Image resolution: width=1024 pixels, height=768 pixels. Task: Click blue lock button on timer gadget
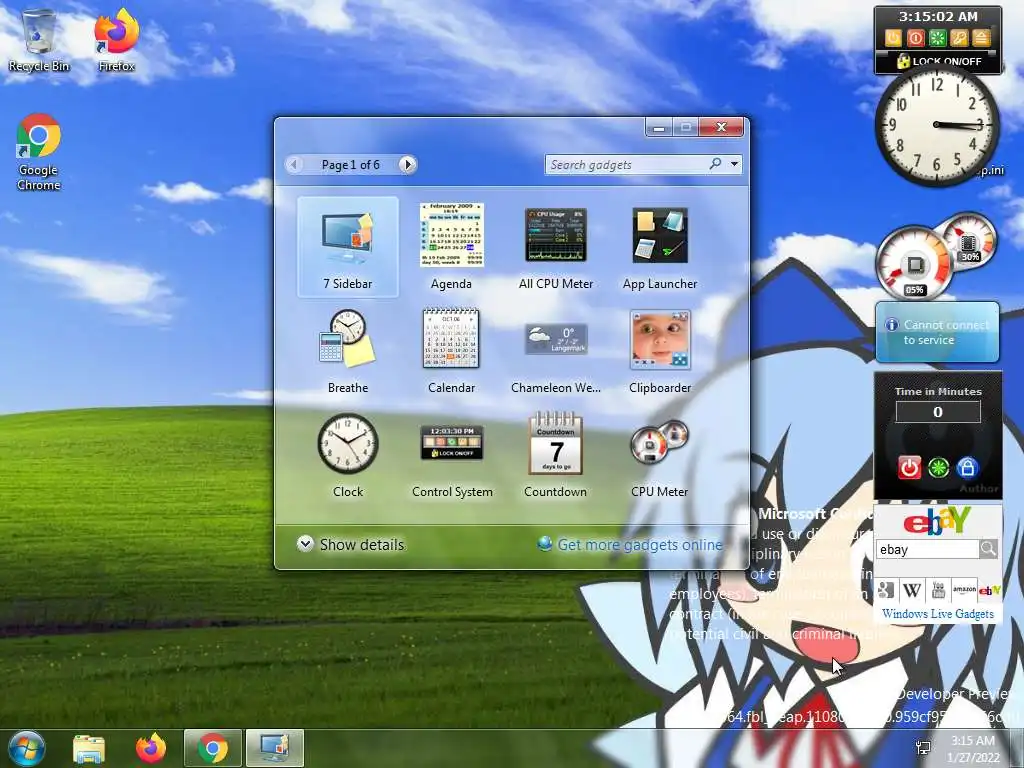pyautogui.click(x=967, y=468)
